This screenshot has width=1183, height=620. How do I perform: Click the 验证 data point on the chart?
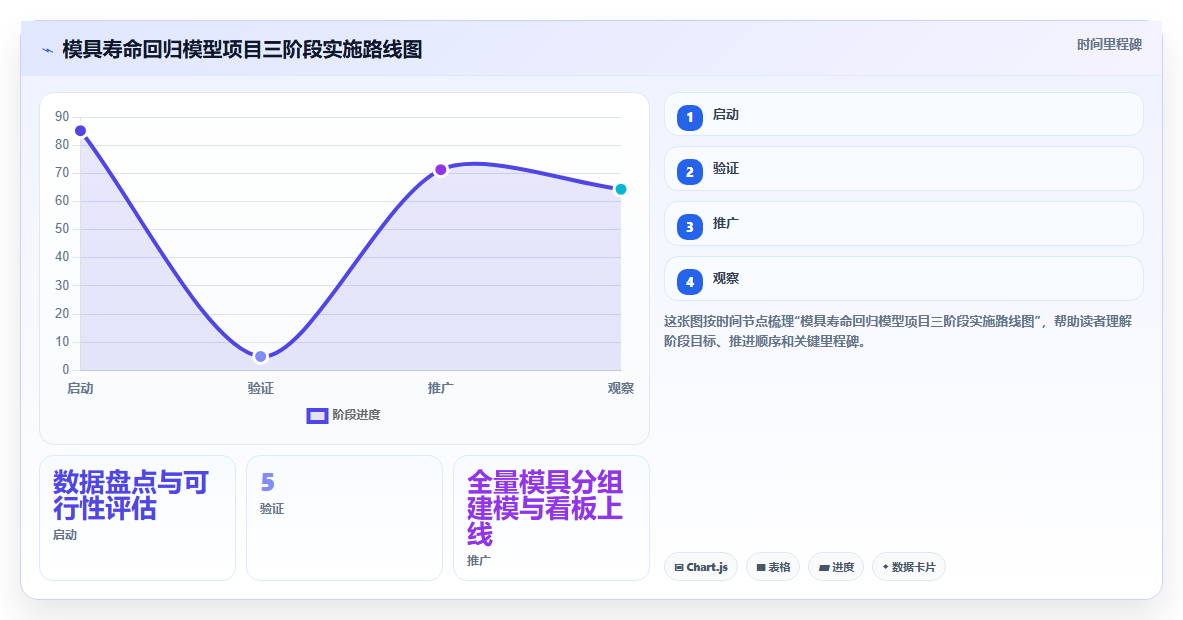[x=260, y=357]
